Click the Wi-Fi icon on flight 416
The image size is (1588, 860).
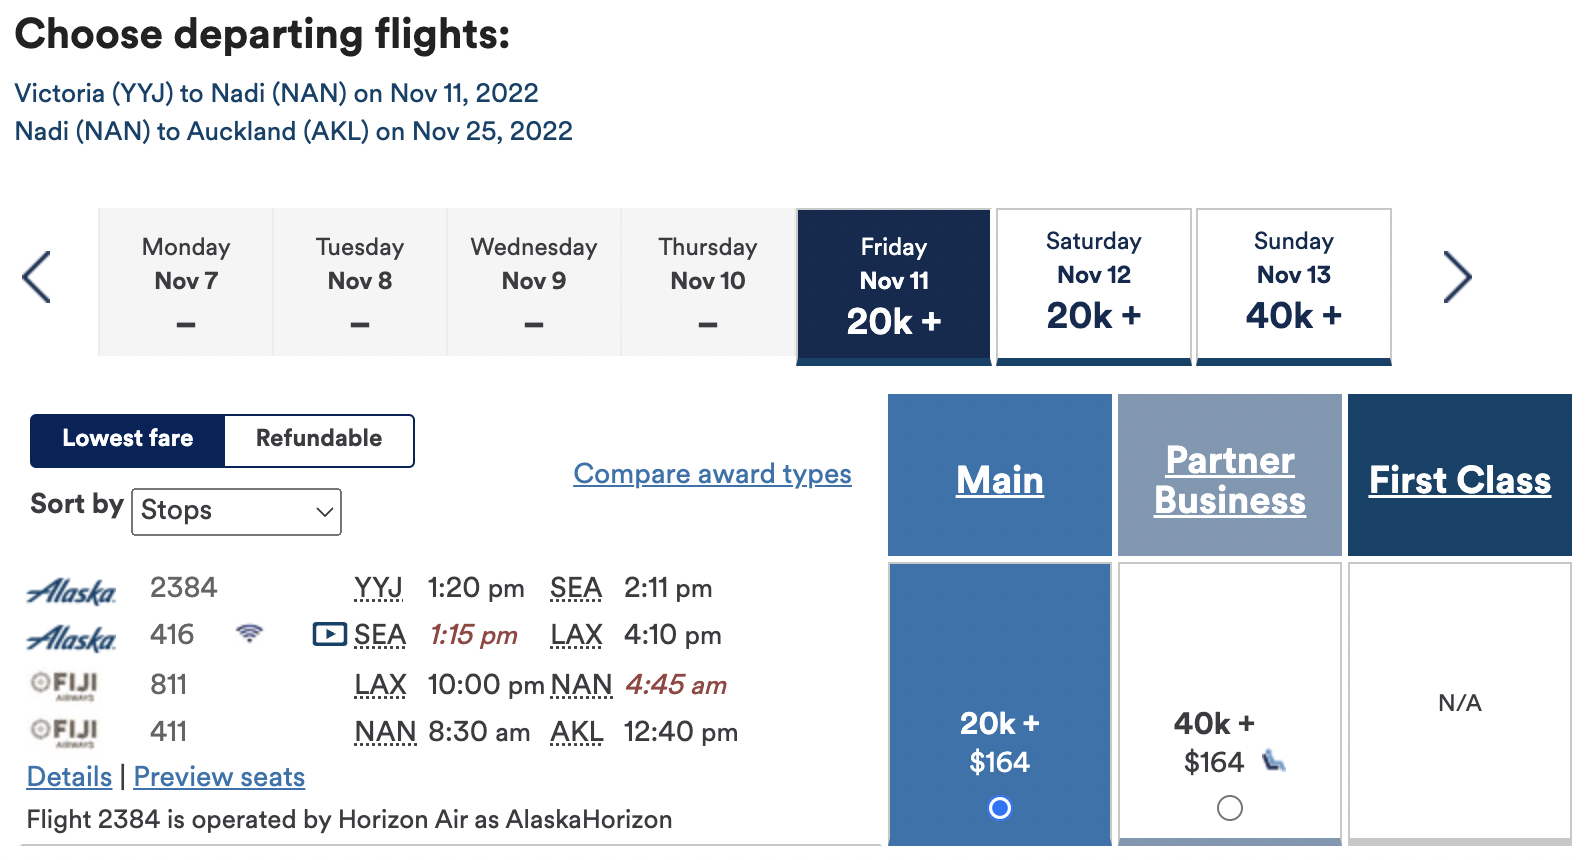(249, 633)
